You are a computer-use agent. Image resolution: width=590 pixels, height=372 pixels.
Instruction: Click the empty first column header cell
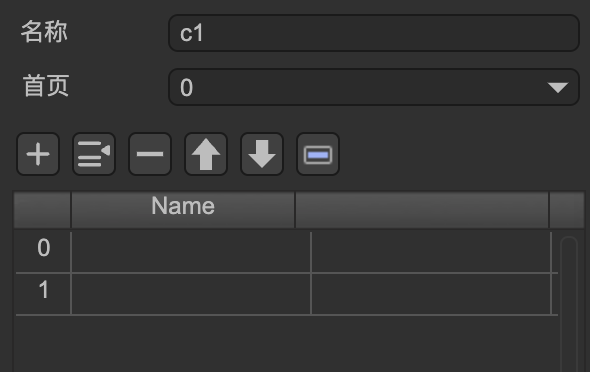[42, 210]
